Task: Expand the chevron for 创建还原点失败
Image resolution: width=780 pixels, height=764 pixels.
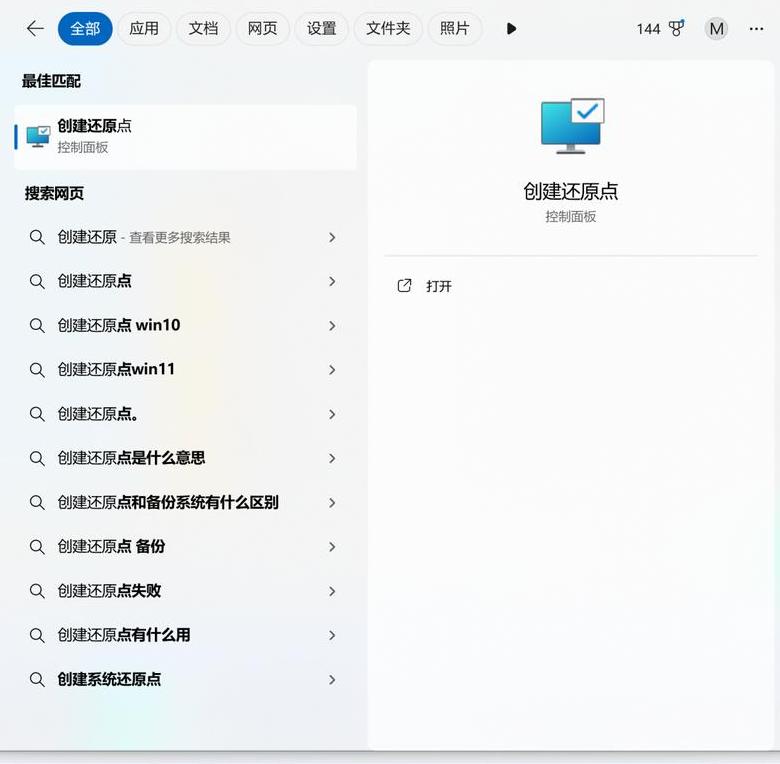Action: pyautogui.click(x=332, y=591)
